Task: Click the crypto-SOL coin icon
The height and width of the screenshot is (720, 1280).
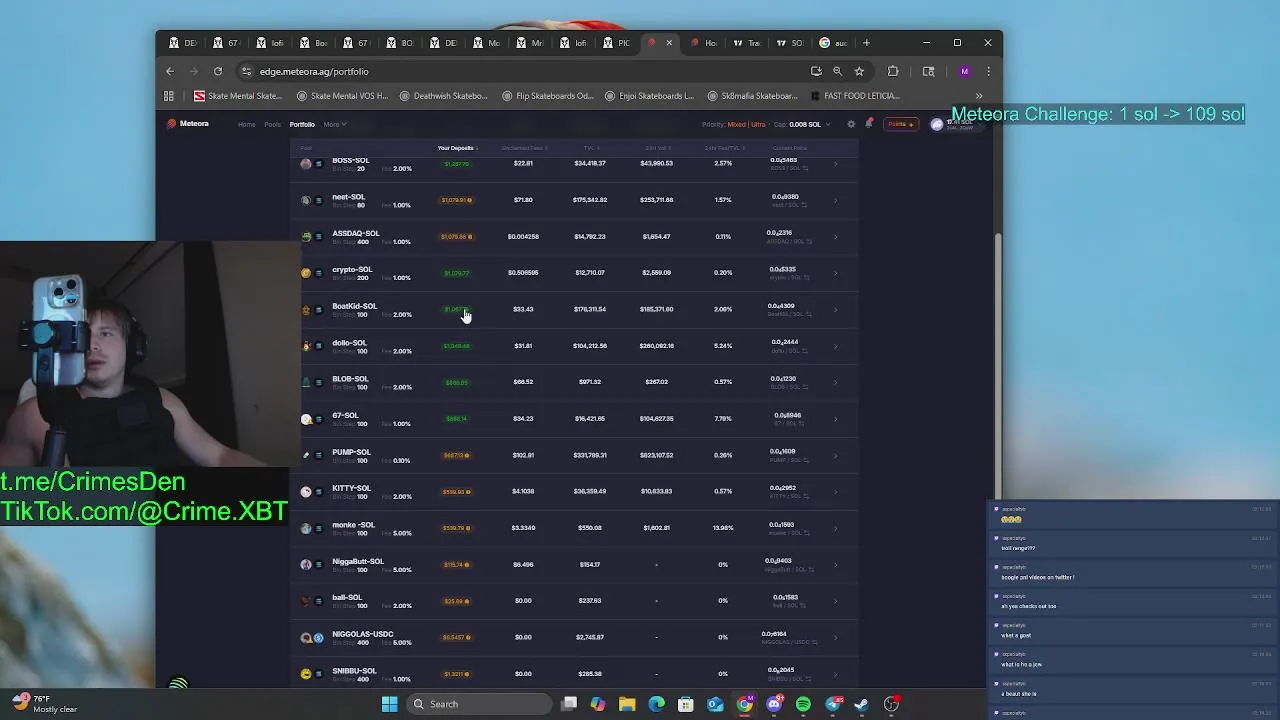Action: [306, 273]
